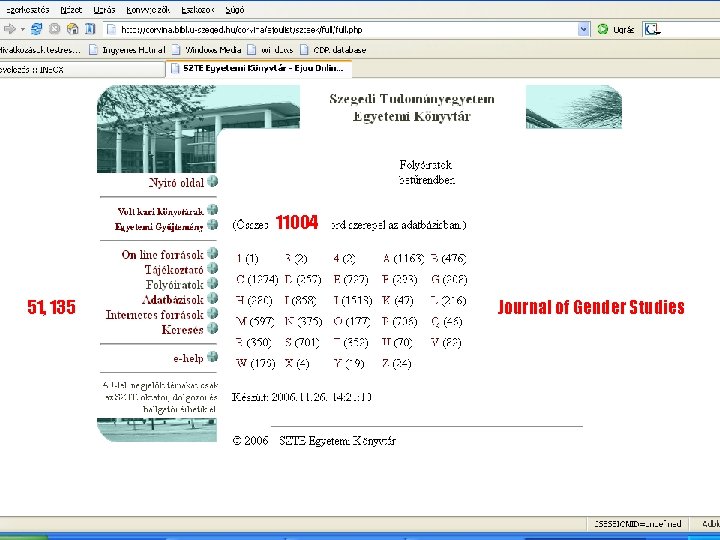Expand the address bar history dropdown
This screenshot has height=540, width=720.
coord(583,30)
